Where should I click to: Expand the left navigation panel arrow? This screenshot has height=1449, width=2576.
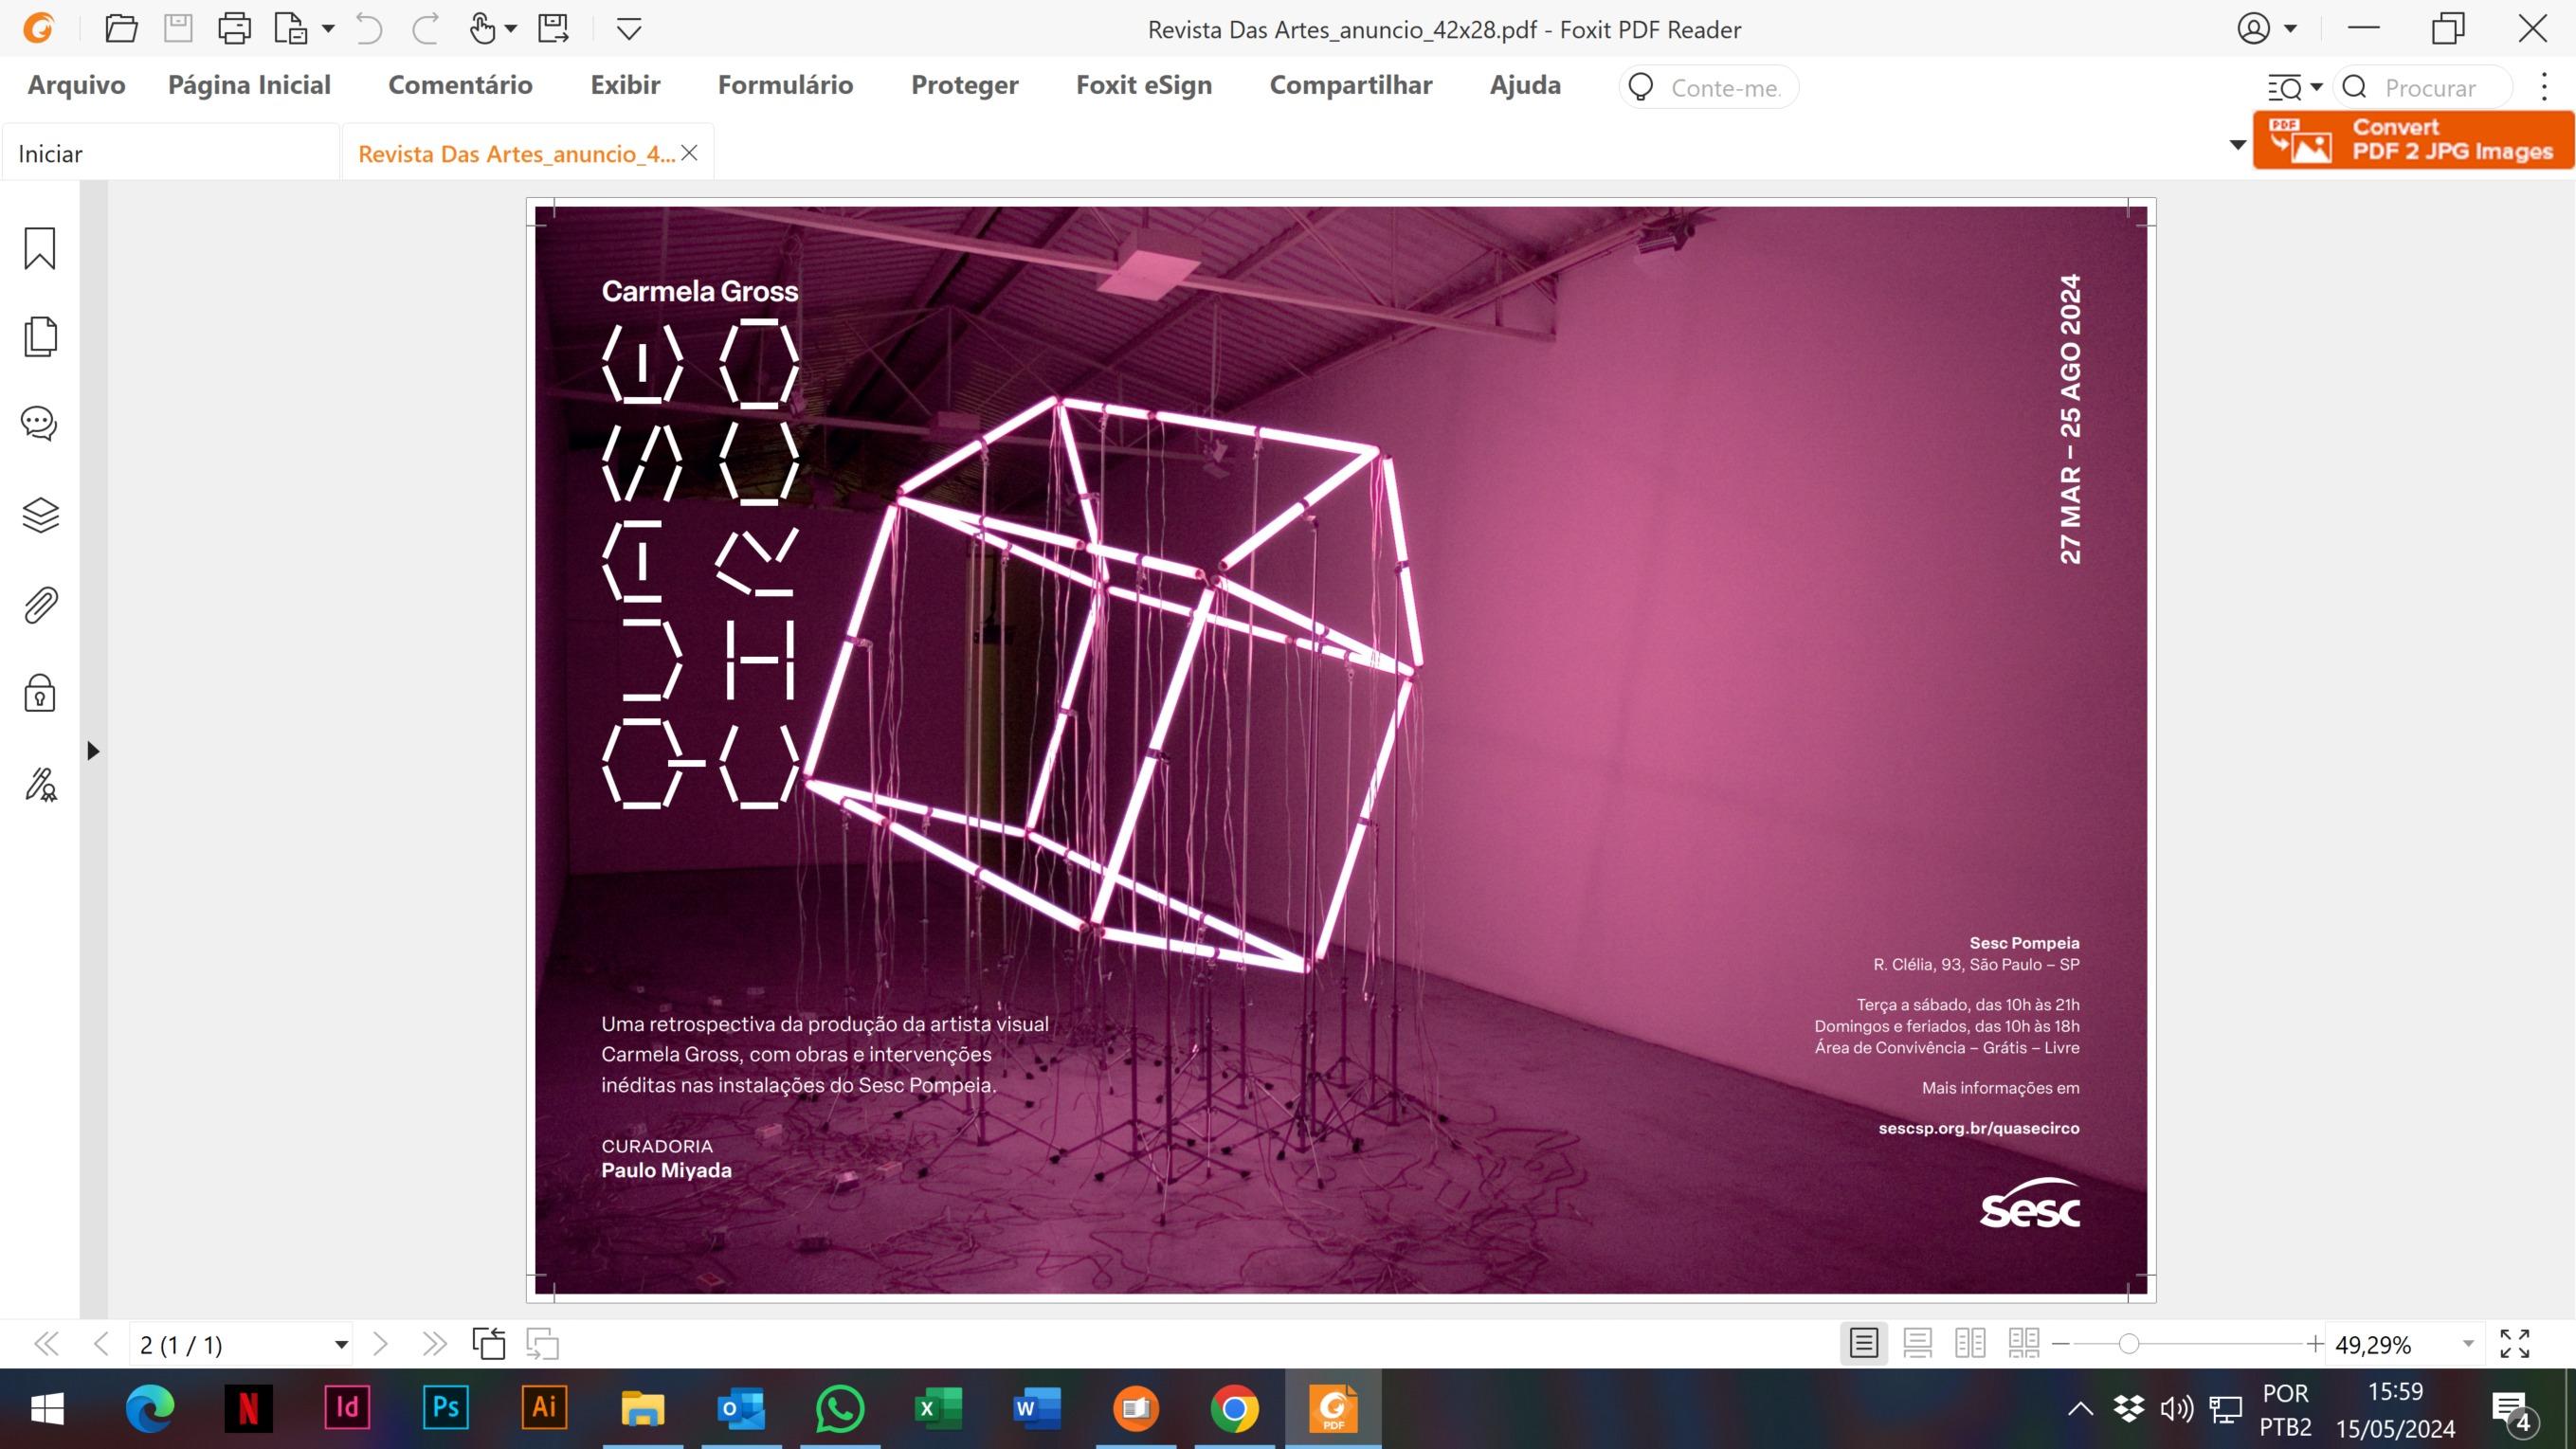click(x=93, y=750)
